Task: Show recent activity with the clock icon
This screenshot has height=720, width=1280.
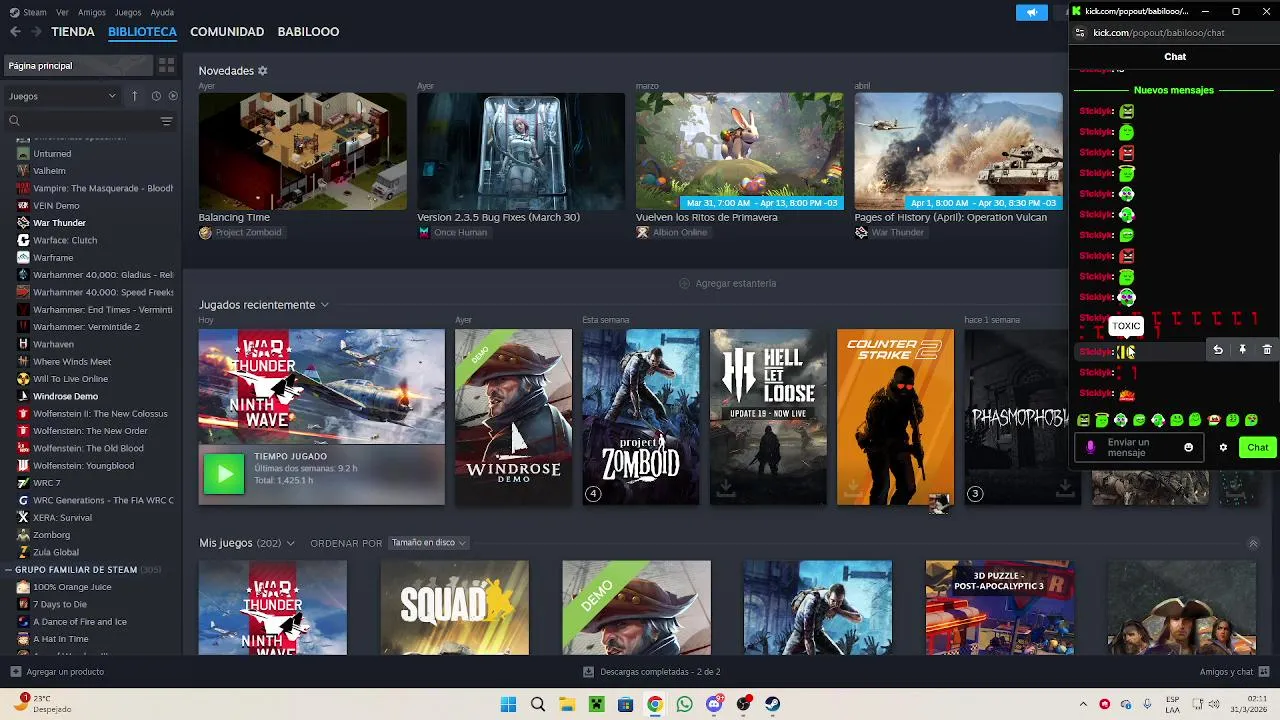Action: click(x=156, y=96)
